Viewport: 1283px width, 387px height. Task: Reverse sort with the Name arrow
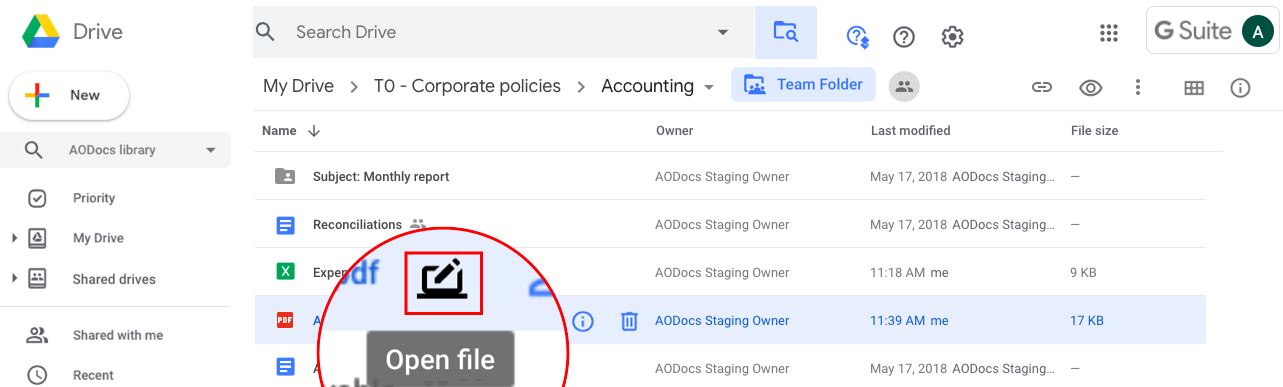click(x=314, y=131)
